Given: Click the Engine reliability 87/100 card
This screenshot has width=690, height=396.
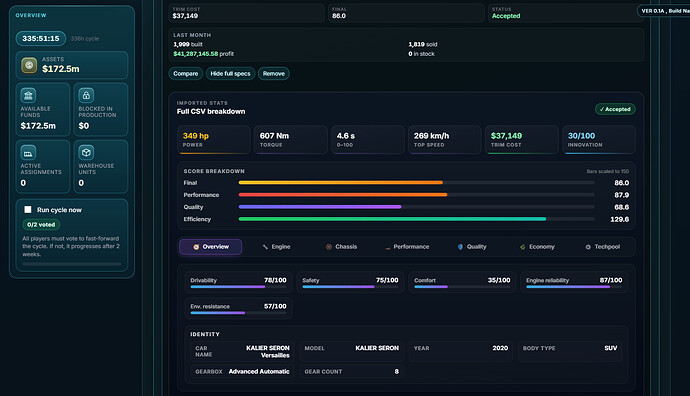Looking at the screenshot, I should coord(574,282).
